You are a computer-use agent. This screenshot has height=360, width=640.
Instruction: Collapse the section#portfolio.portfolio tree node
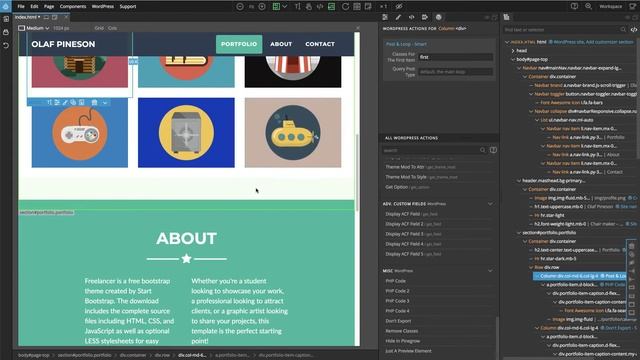(x=519, y=233)
